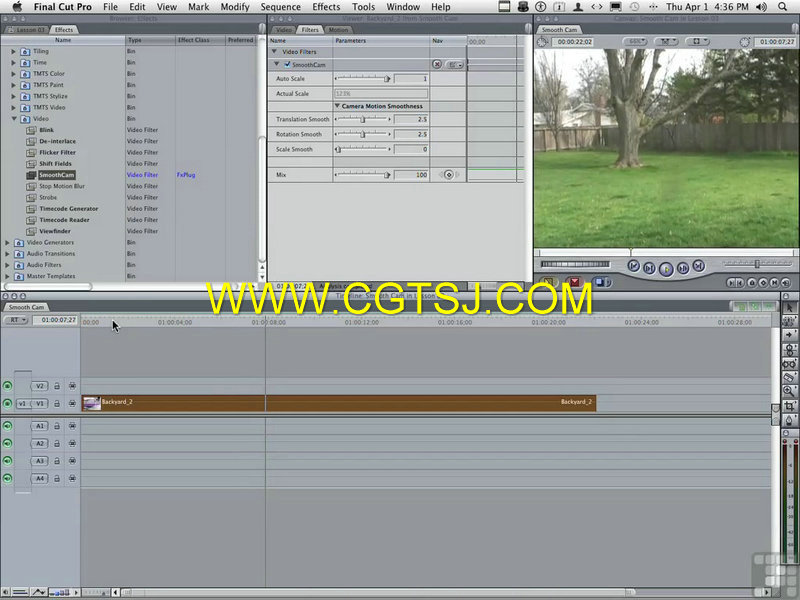The width and height of the screenshot is (800, 600).
Task: Switch to the Motion tab in Viewer
Action: tap(338, 30)
